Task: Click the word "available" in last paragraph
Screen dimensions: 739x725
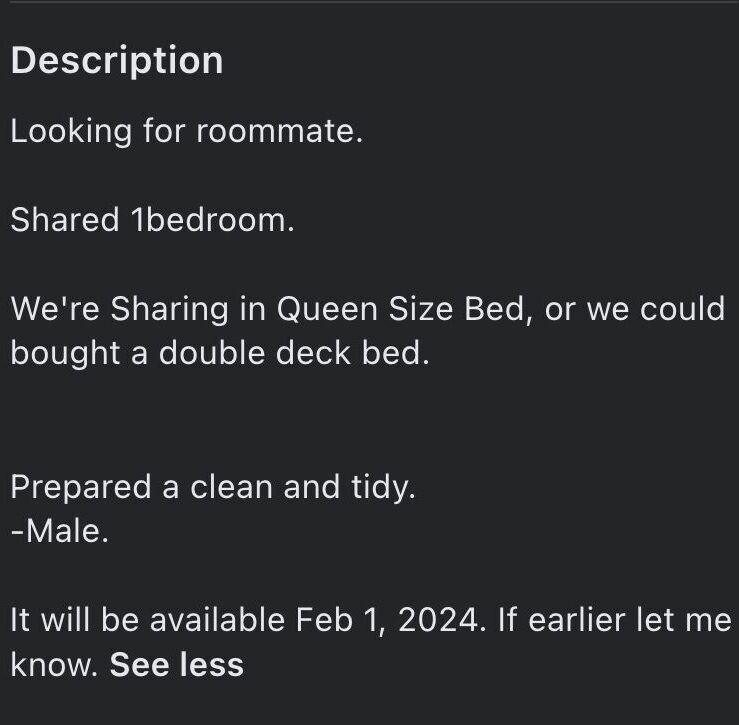Action: tap(217, 620)
